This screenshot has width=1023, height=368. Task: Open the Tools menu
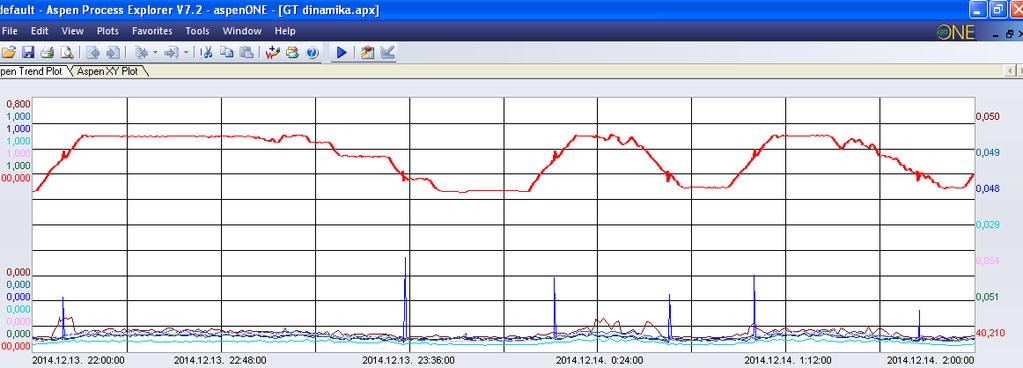(197, 31)
